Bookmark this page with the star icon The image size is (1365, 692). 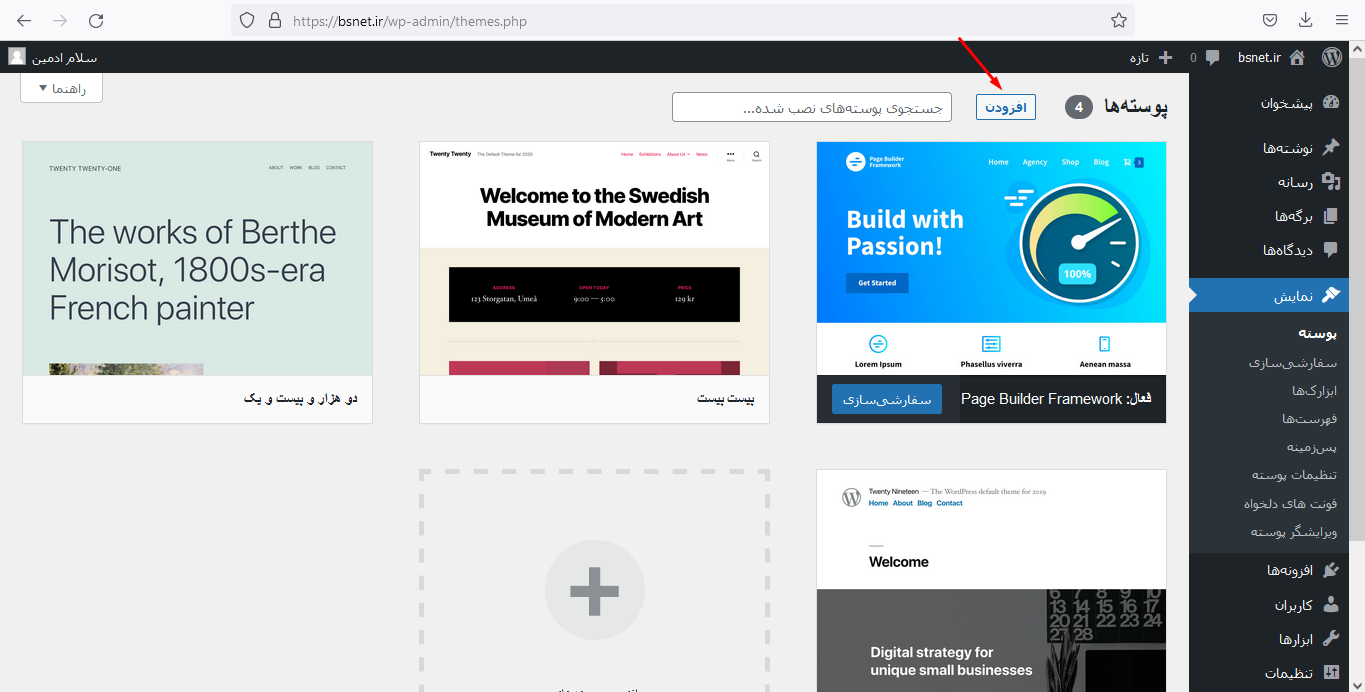coord(1119,20)
